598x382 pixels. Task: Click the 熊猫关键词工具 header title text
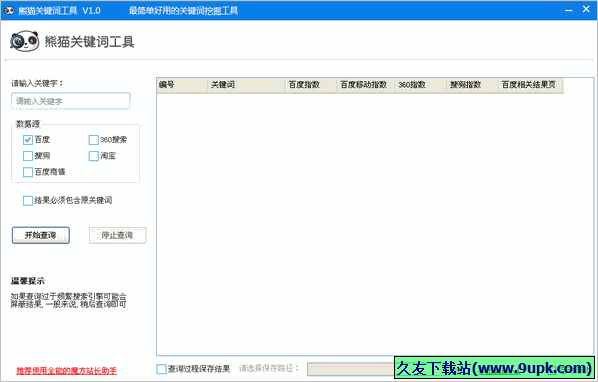point(90,42)
